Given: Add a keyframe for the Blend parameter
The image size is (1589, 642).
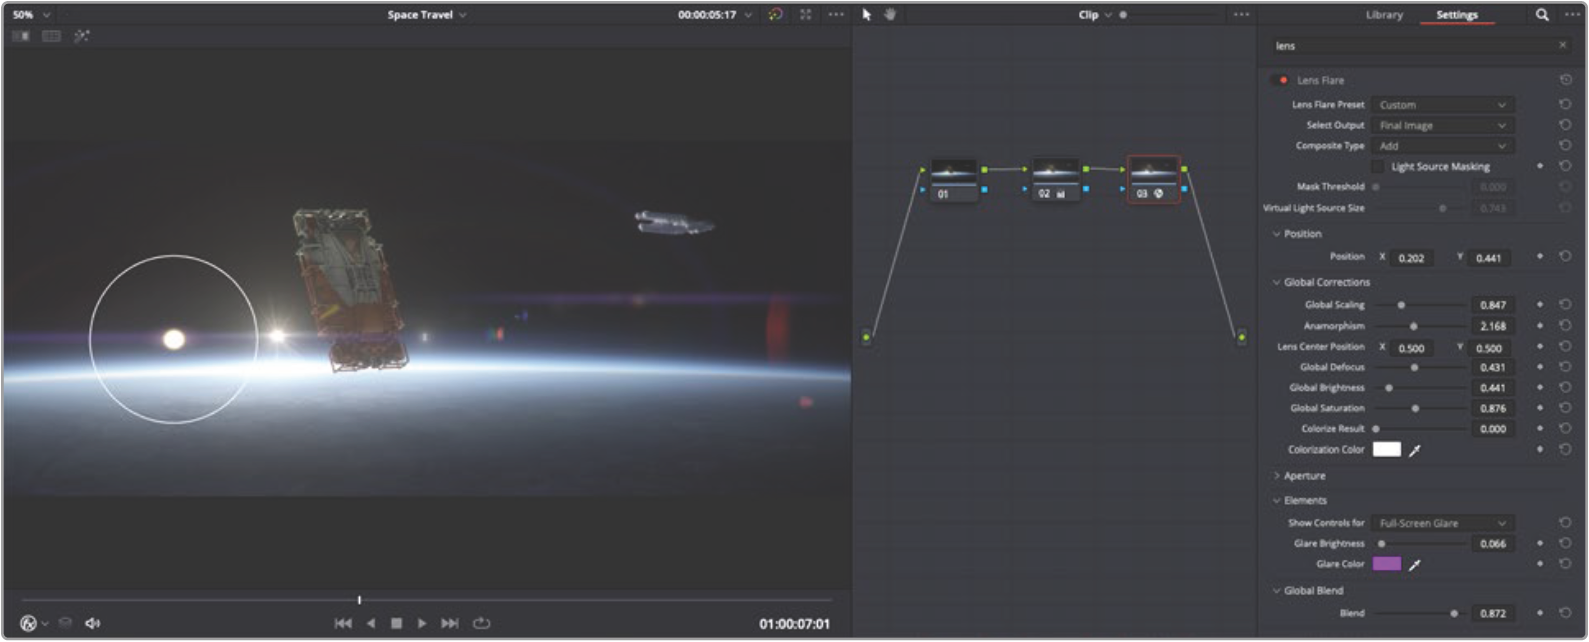Looking at the screenshot, I should pyautogui.click(x=1540, y=613).
